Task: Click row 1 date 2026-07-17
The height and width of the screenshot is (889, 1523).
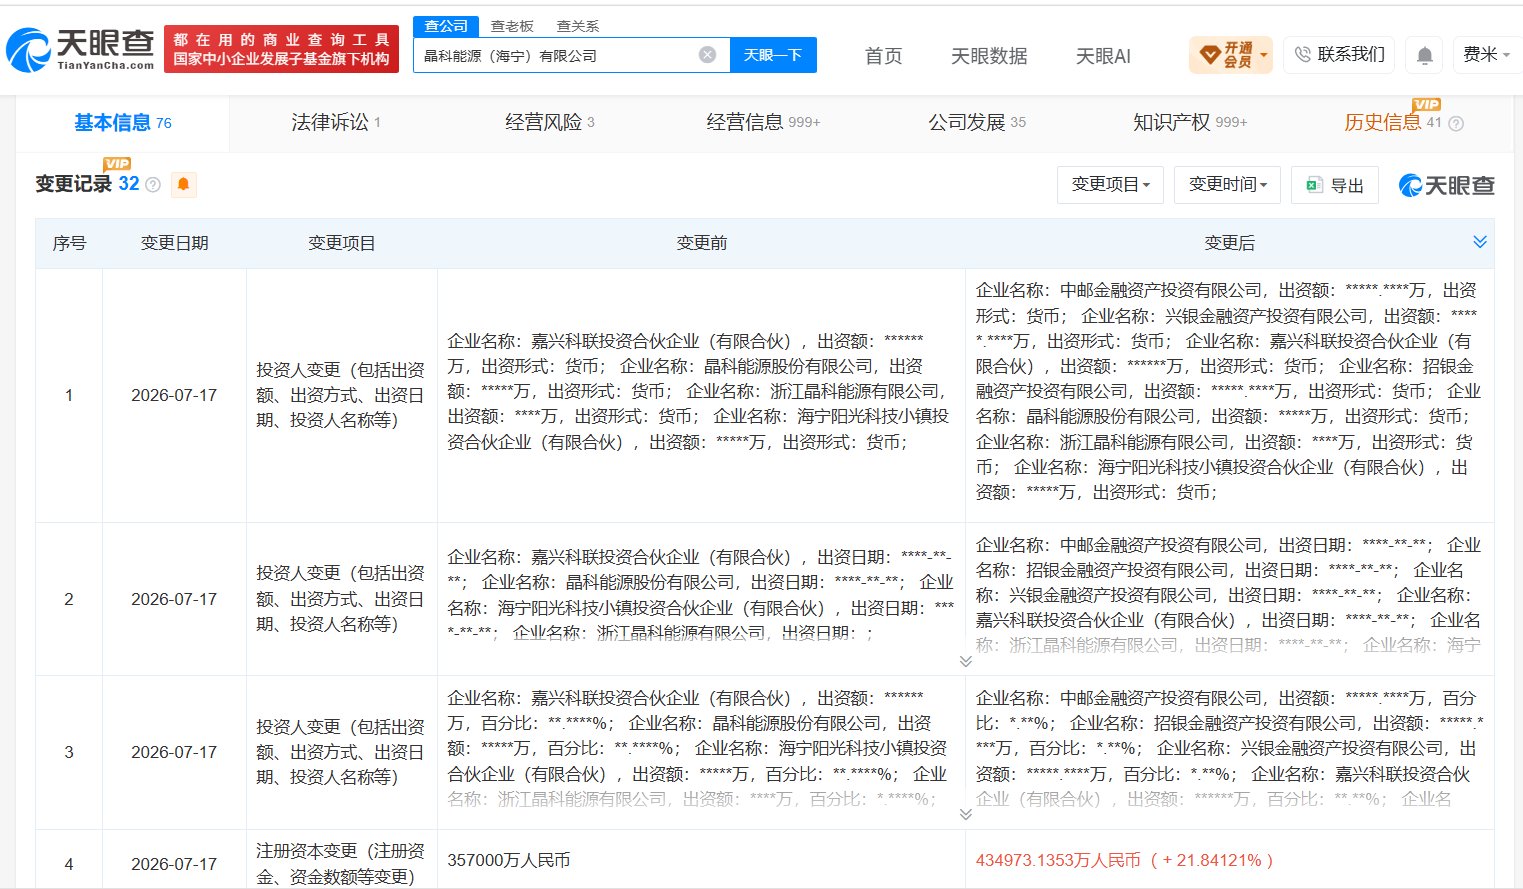Action: click(x=174, y=395)
